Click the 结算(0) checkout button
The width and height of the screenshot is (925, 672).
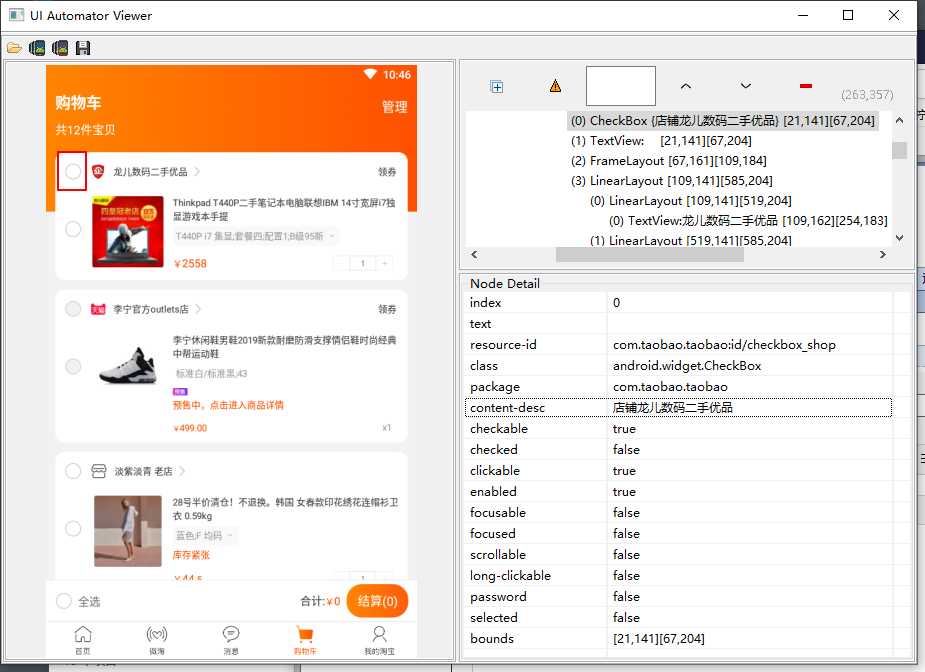pyautogui.click(x=378, y=601)
